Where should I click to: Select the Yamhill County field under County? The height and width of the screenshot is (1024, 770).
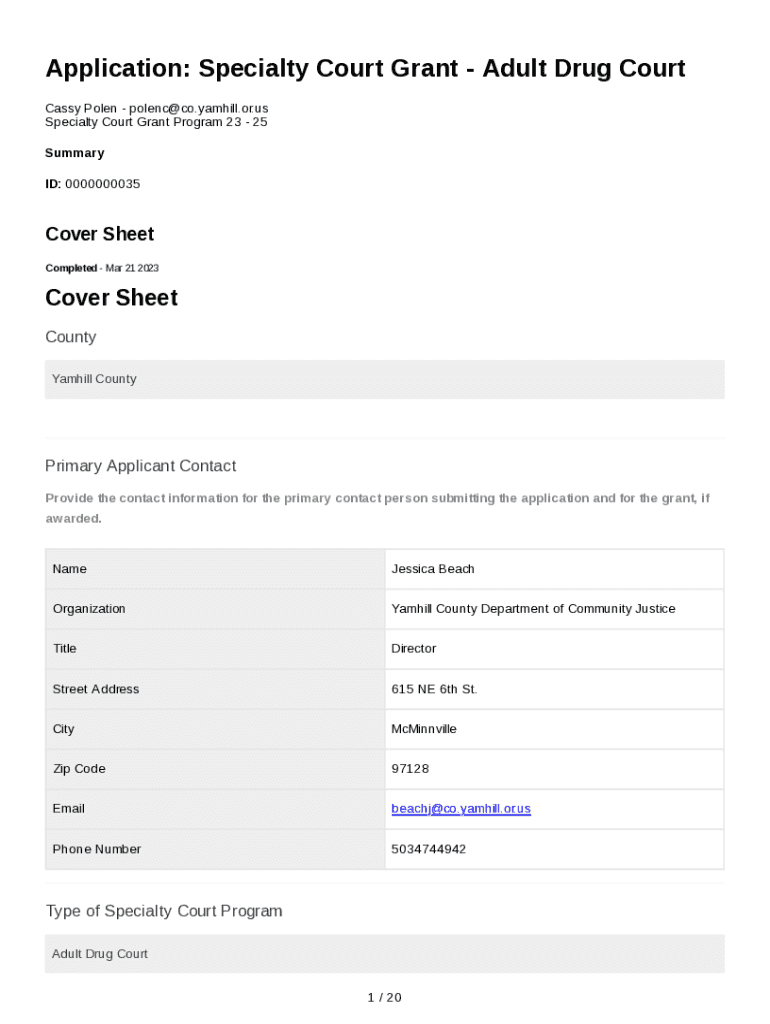tap(384, 380)
